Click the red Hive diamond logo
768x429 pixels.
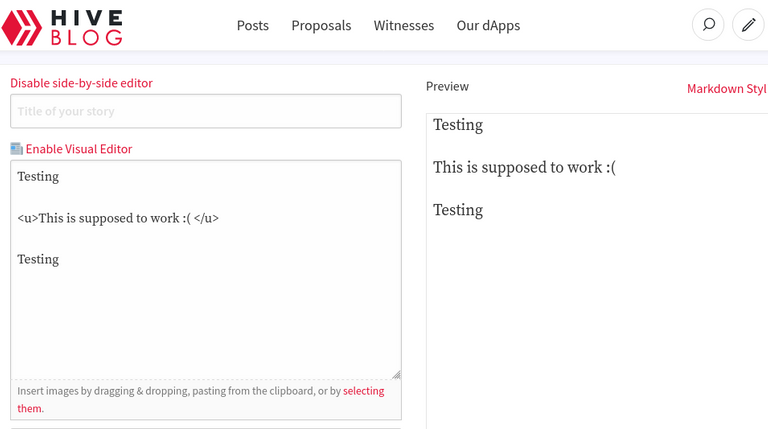pyautogui.click(x=22, y=28)
